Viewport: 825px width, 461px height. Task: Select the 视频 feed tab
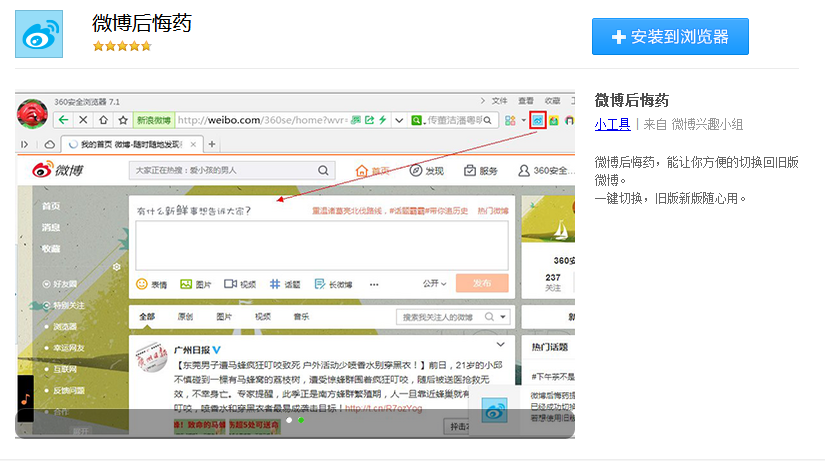(263, 316)
